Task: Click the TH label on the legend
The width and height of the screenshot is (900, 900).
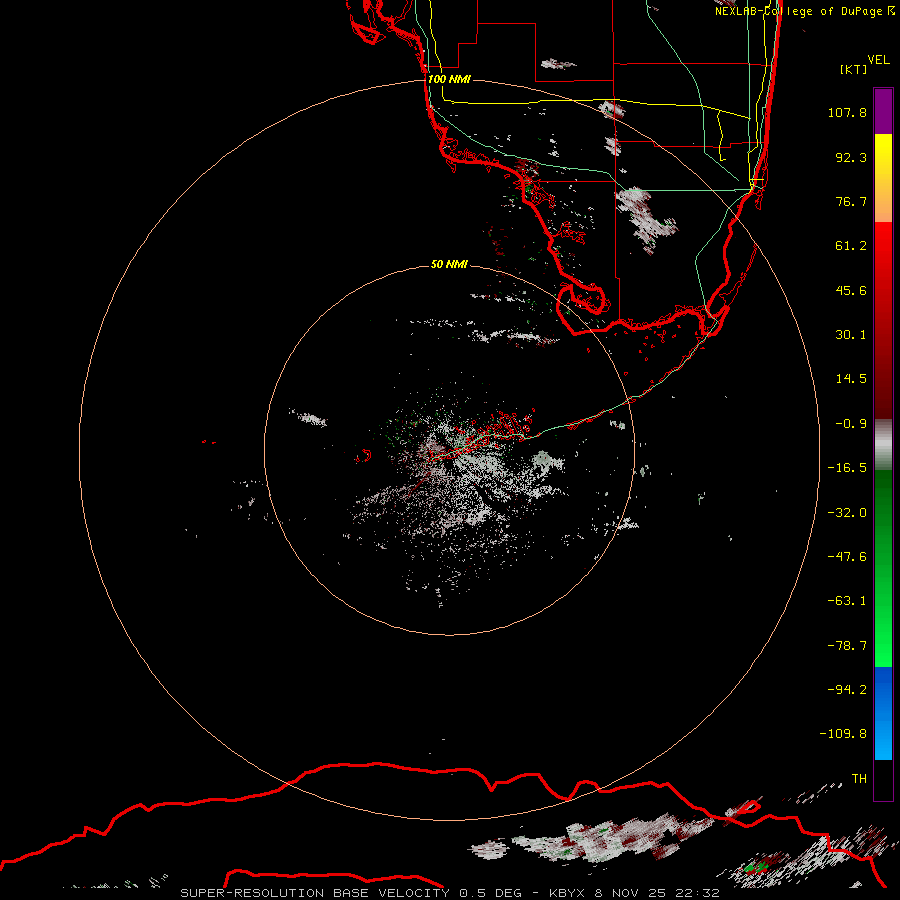Action: tap(859, 779)
